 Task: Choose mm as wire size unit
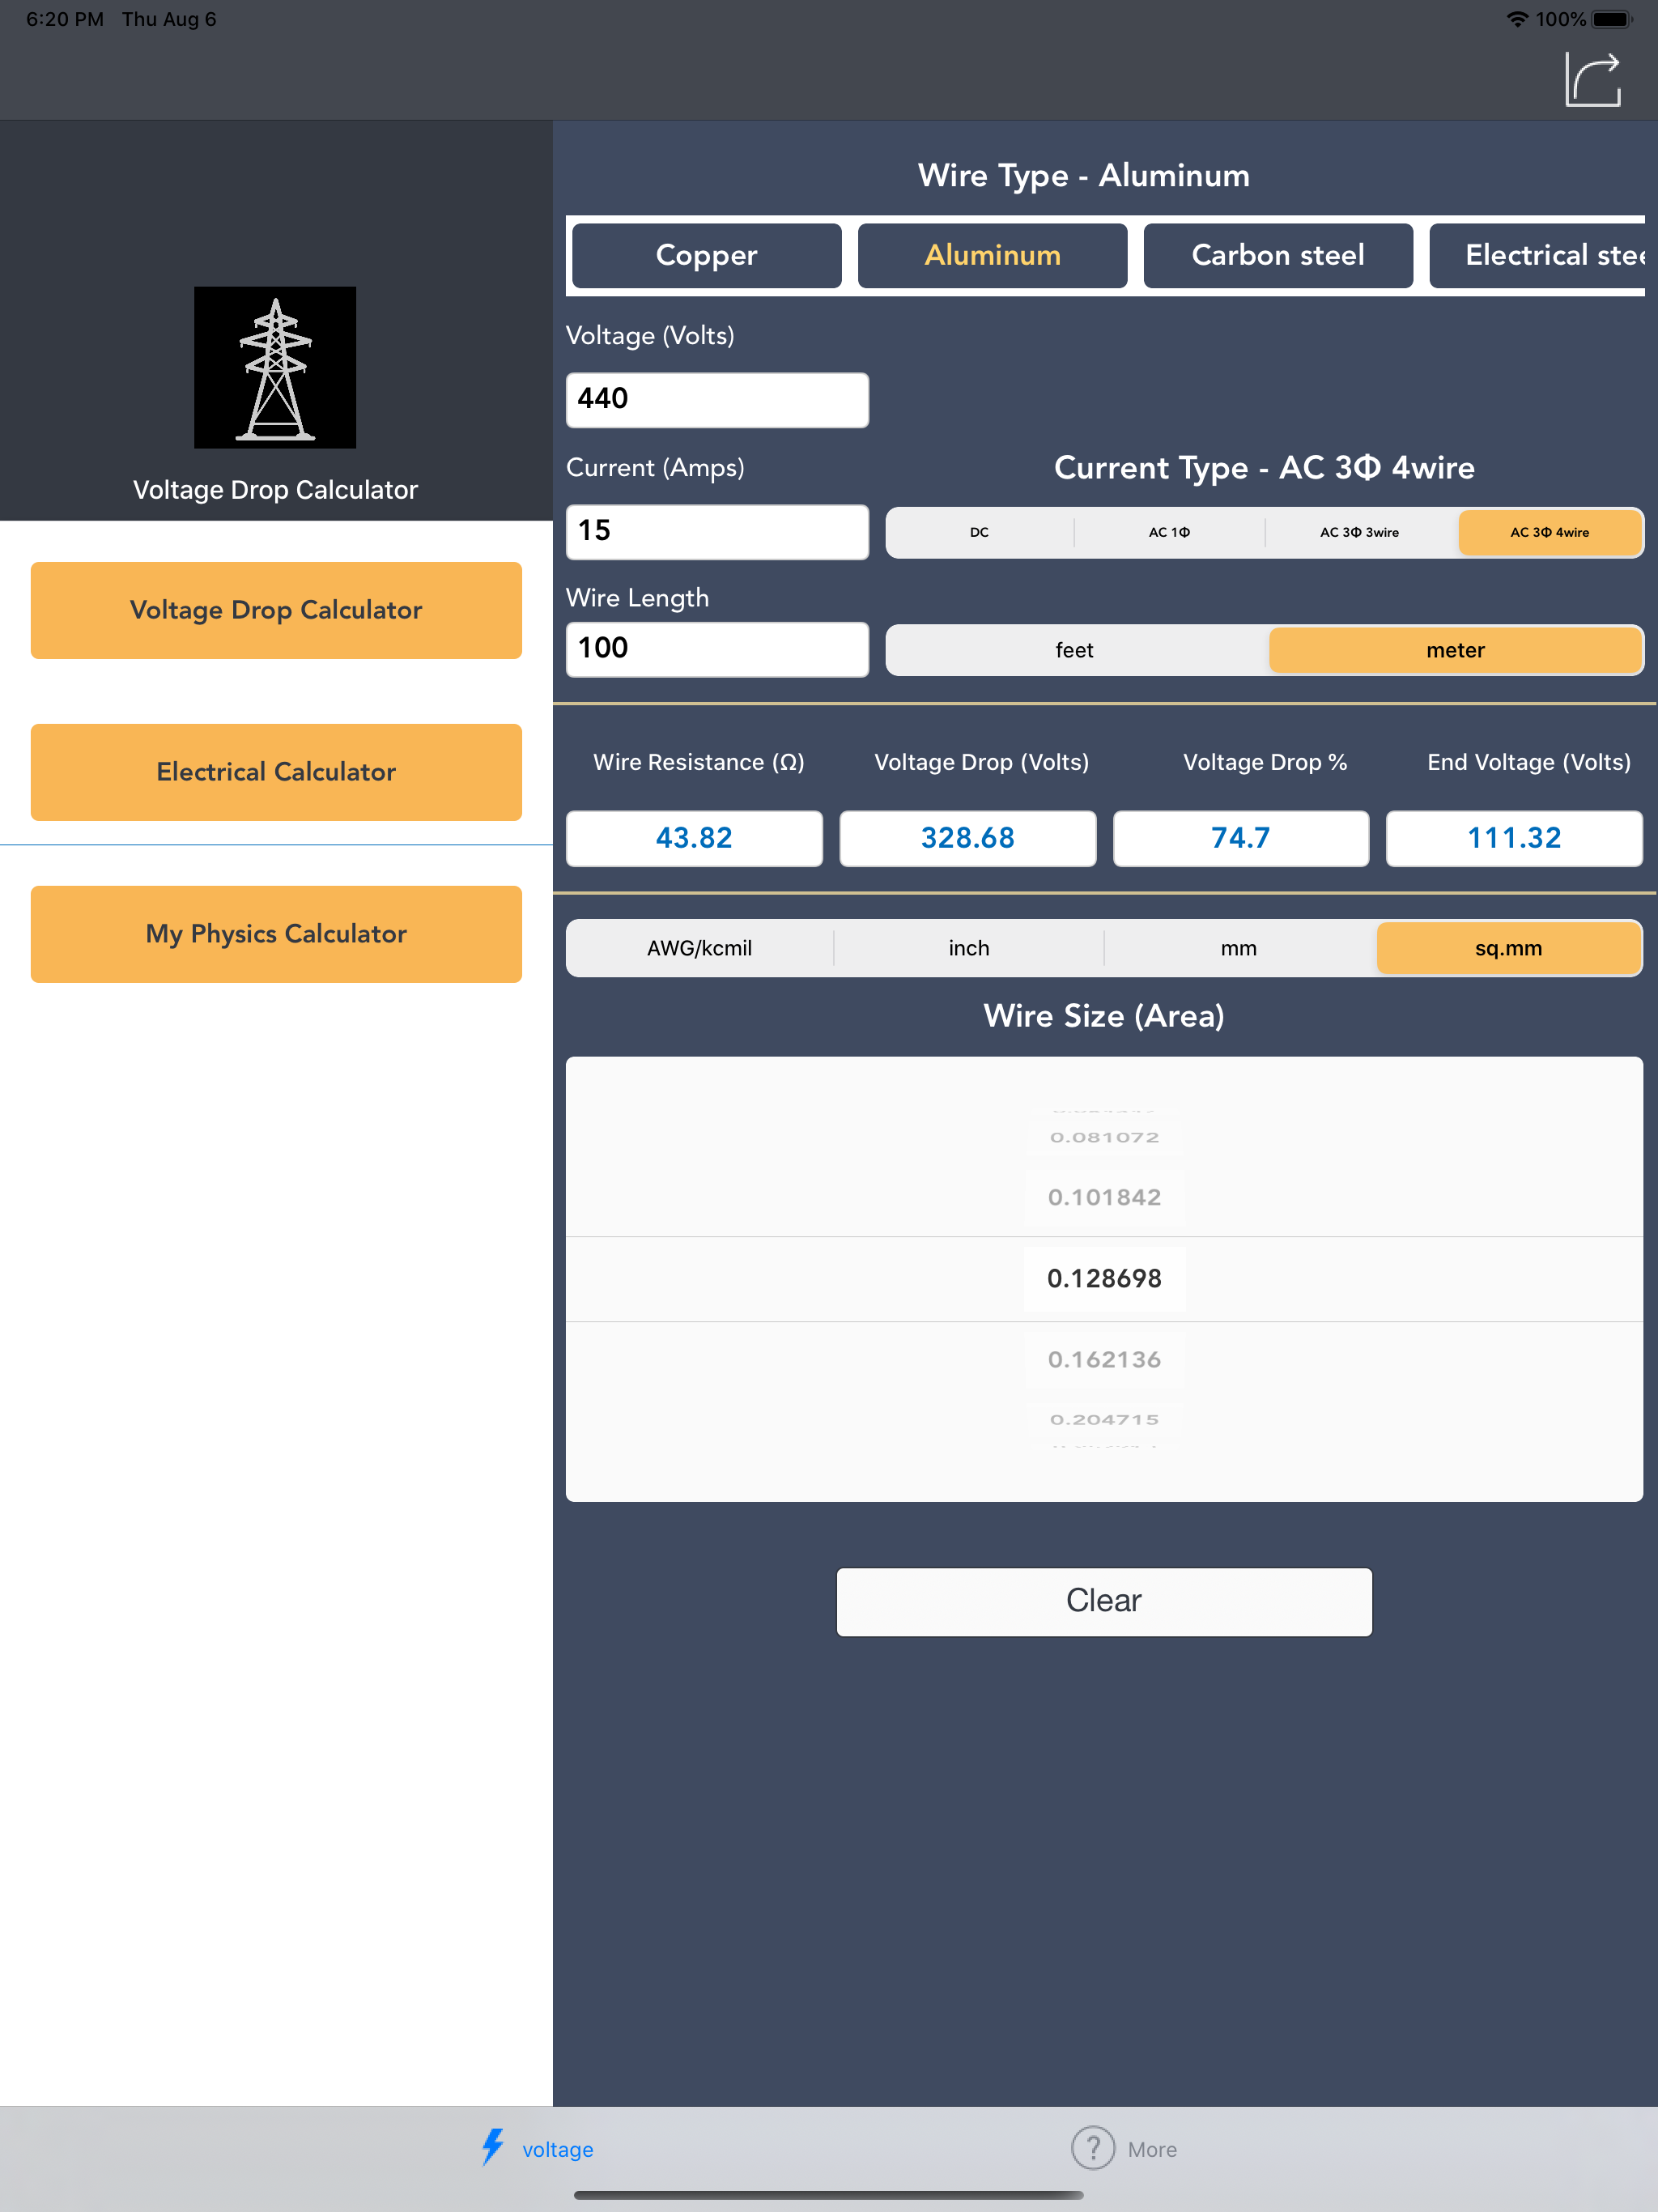[x=1240, y=947]
